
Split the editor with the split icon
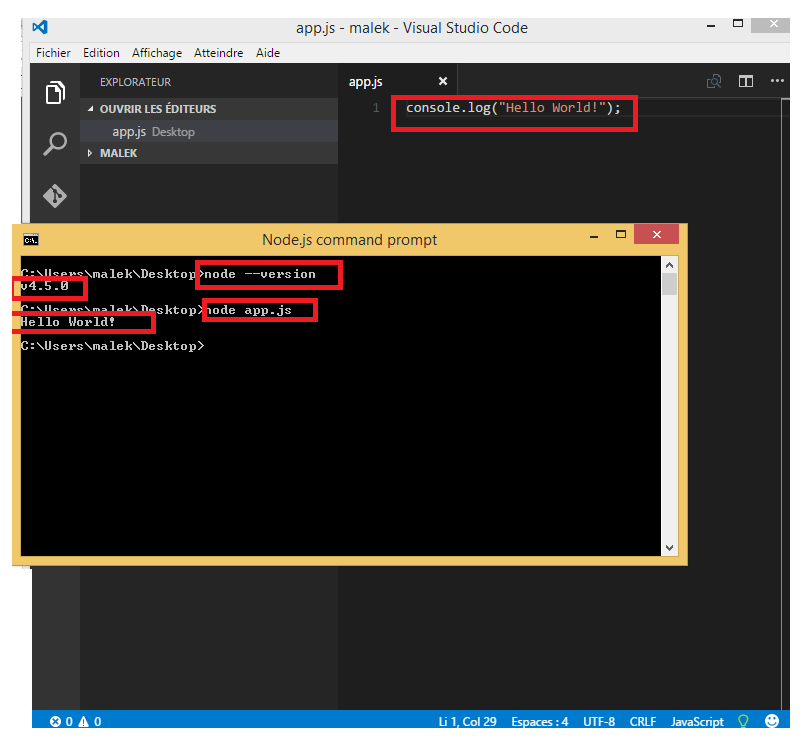tap(746, 81)
